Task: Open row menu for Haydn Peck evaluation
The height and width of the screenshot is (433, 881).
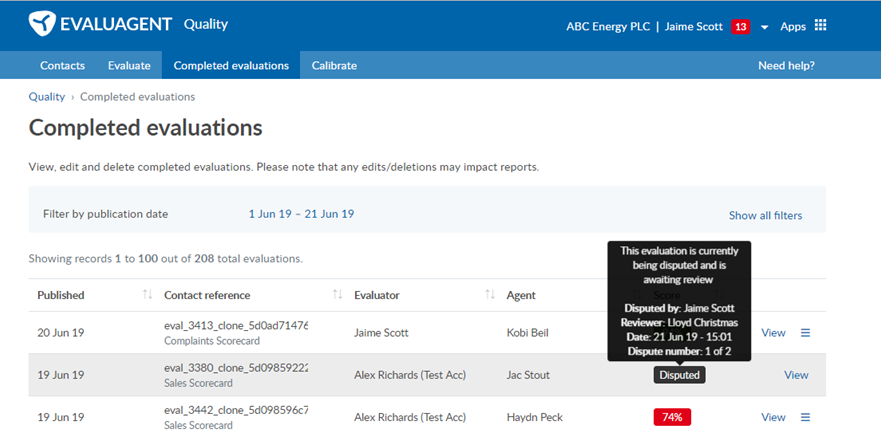Action: click(x=805, y=417)
